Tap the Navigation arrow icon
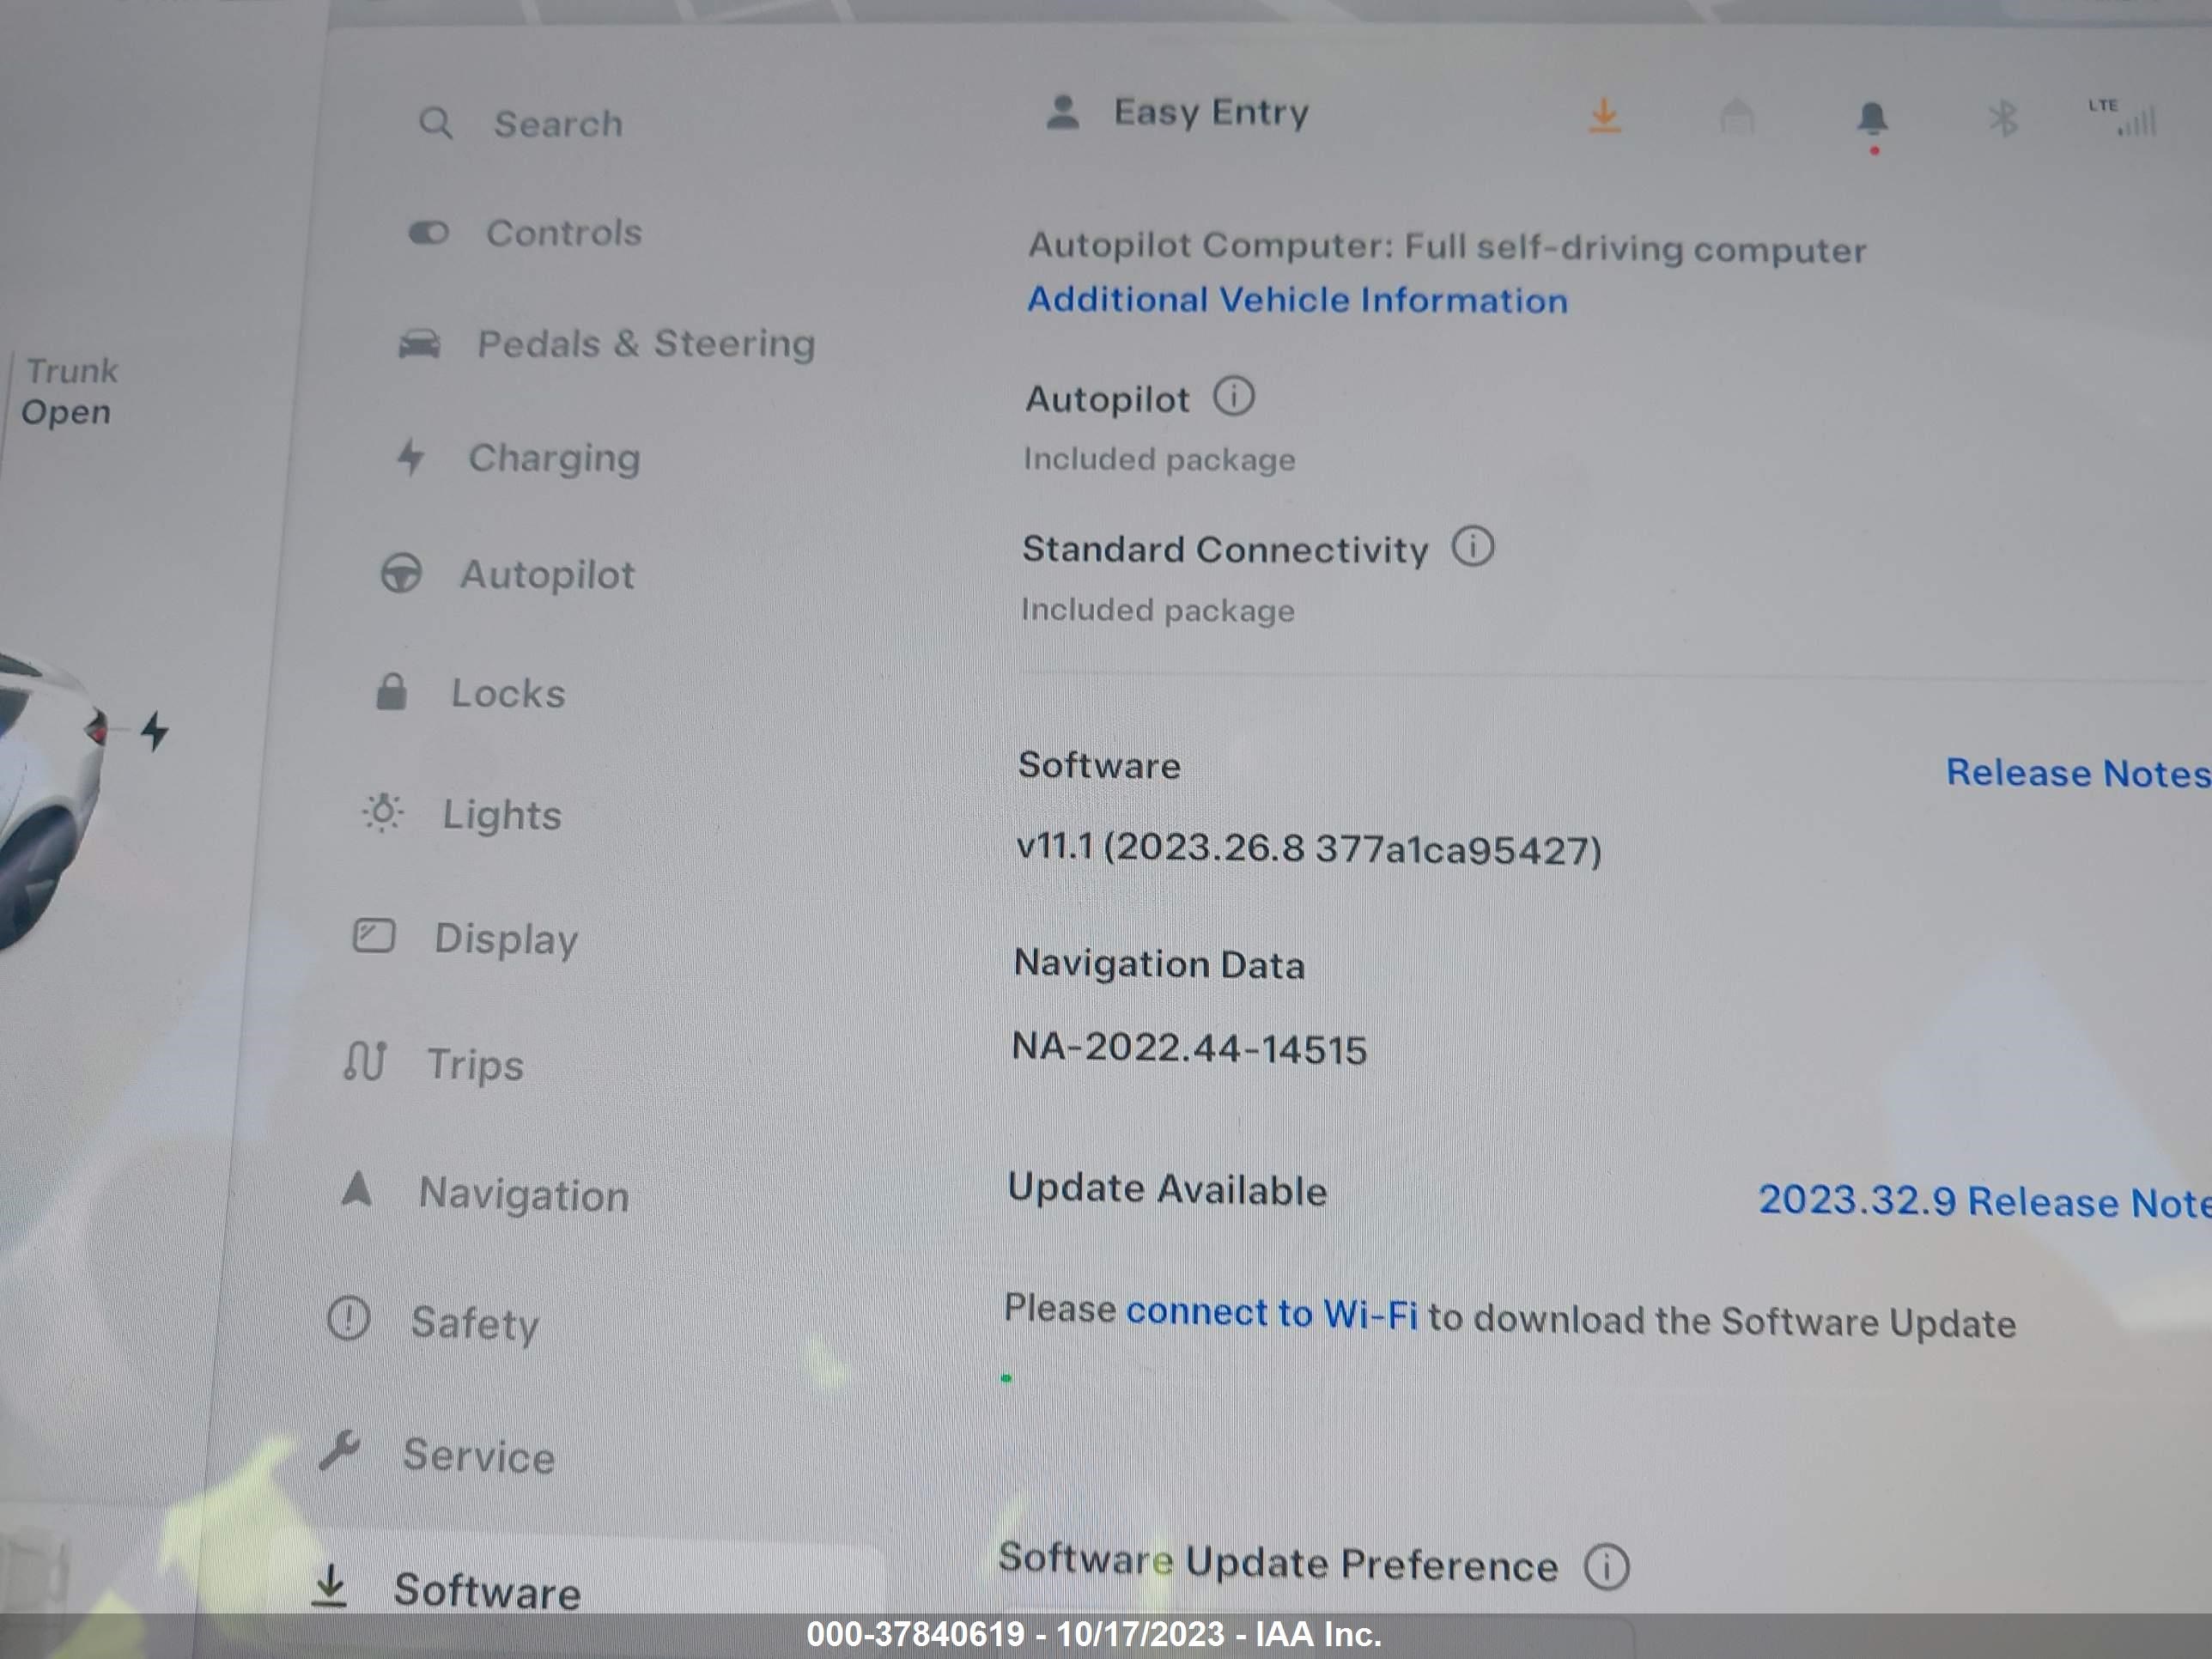2212x1659 pixels. [357, 1190]
